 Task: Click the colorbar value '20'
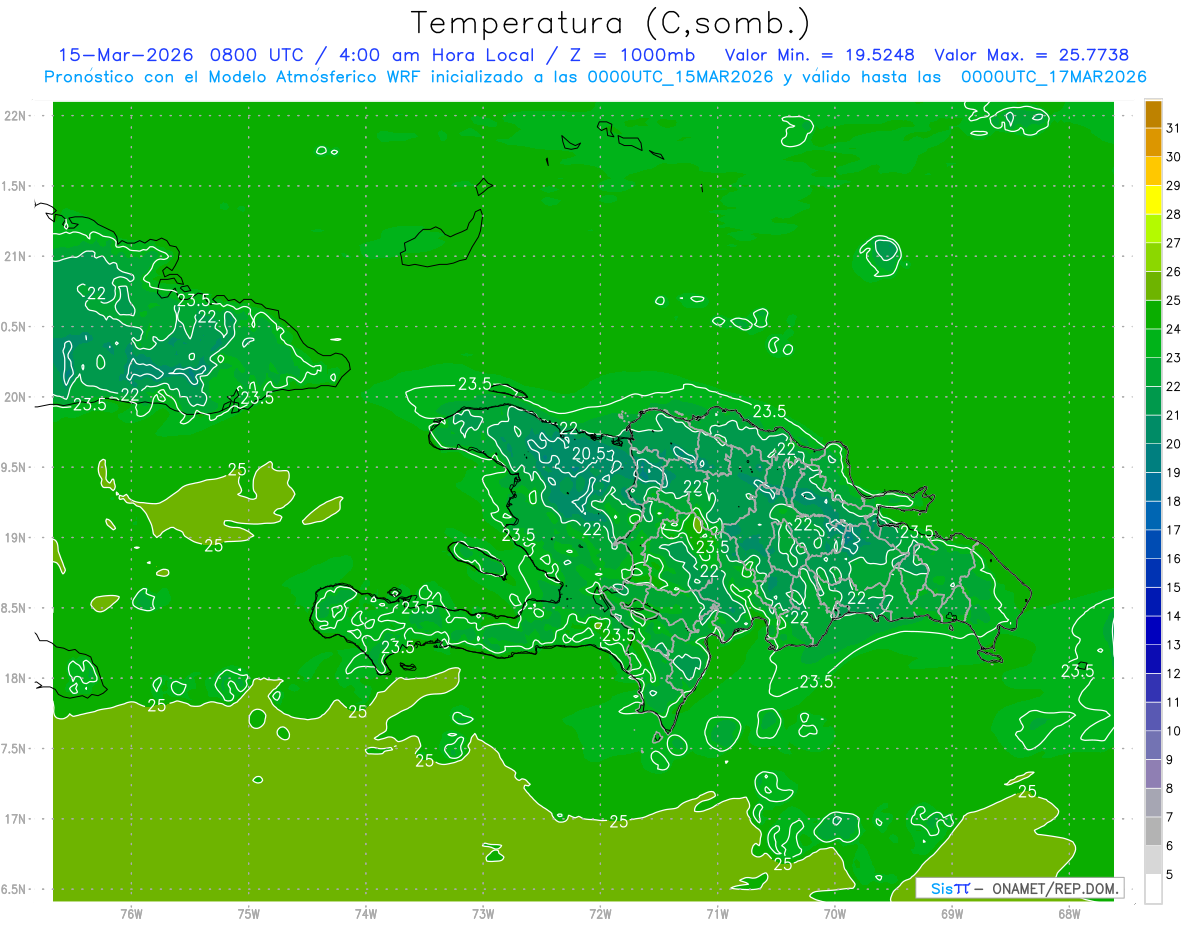1174,444
